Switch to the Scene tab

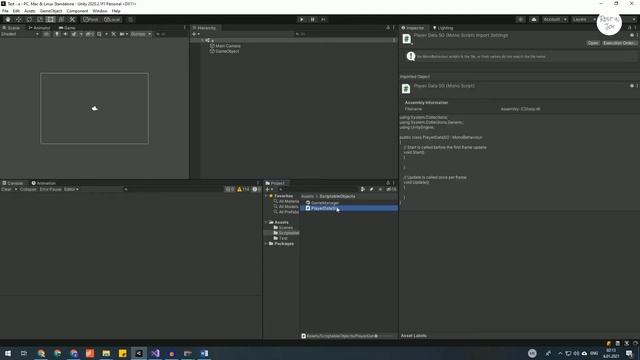[11, 28]
